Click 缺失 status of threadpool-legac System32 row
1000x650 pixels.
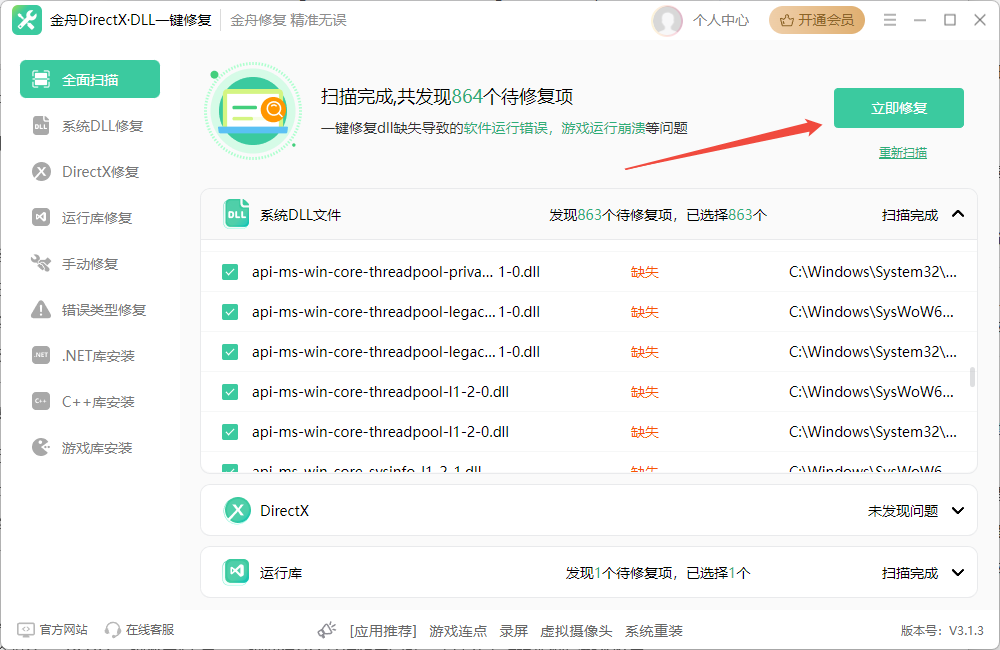coord(645,352)
